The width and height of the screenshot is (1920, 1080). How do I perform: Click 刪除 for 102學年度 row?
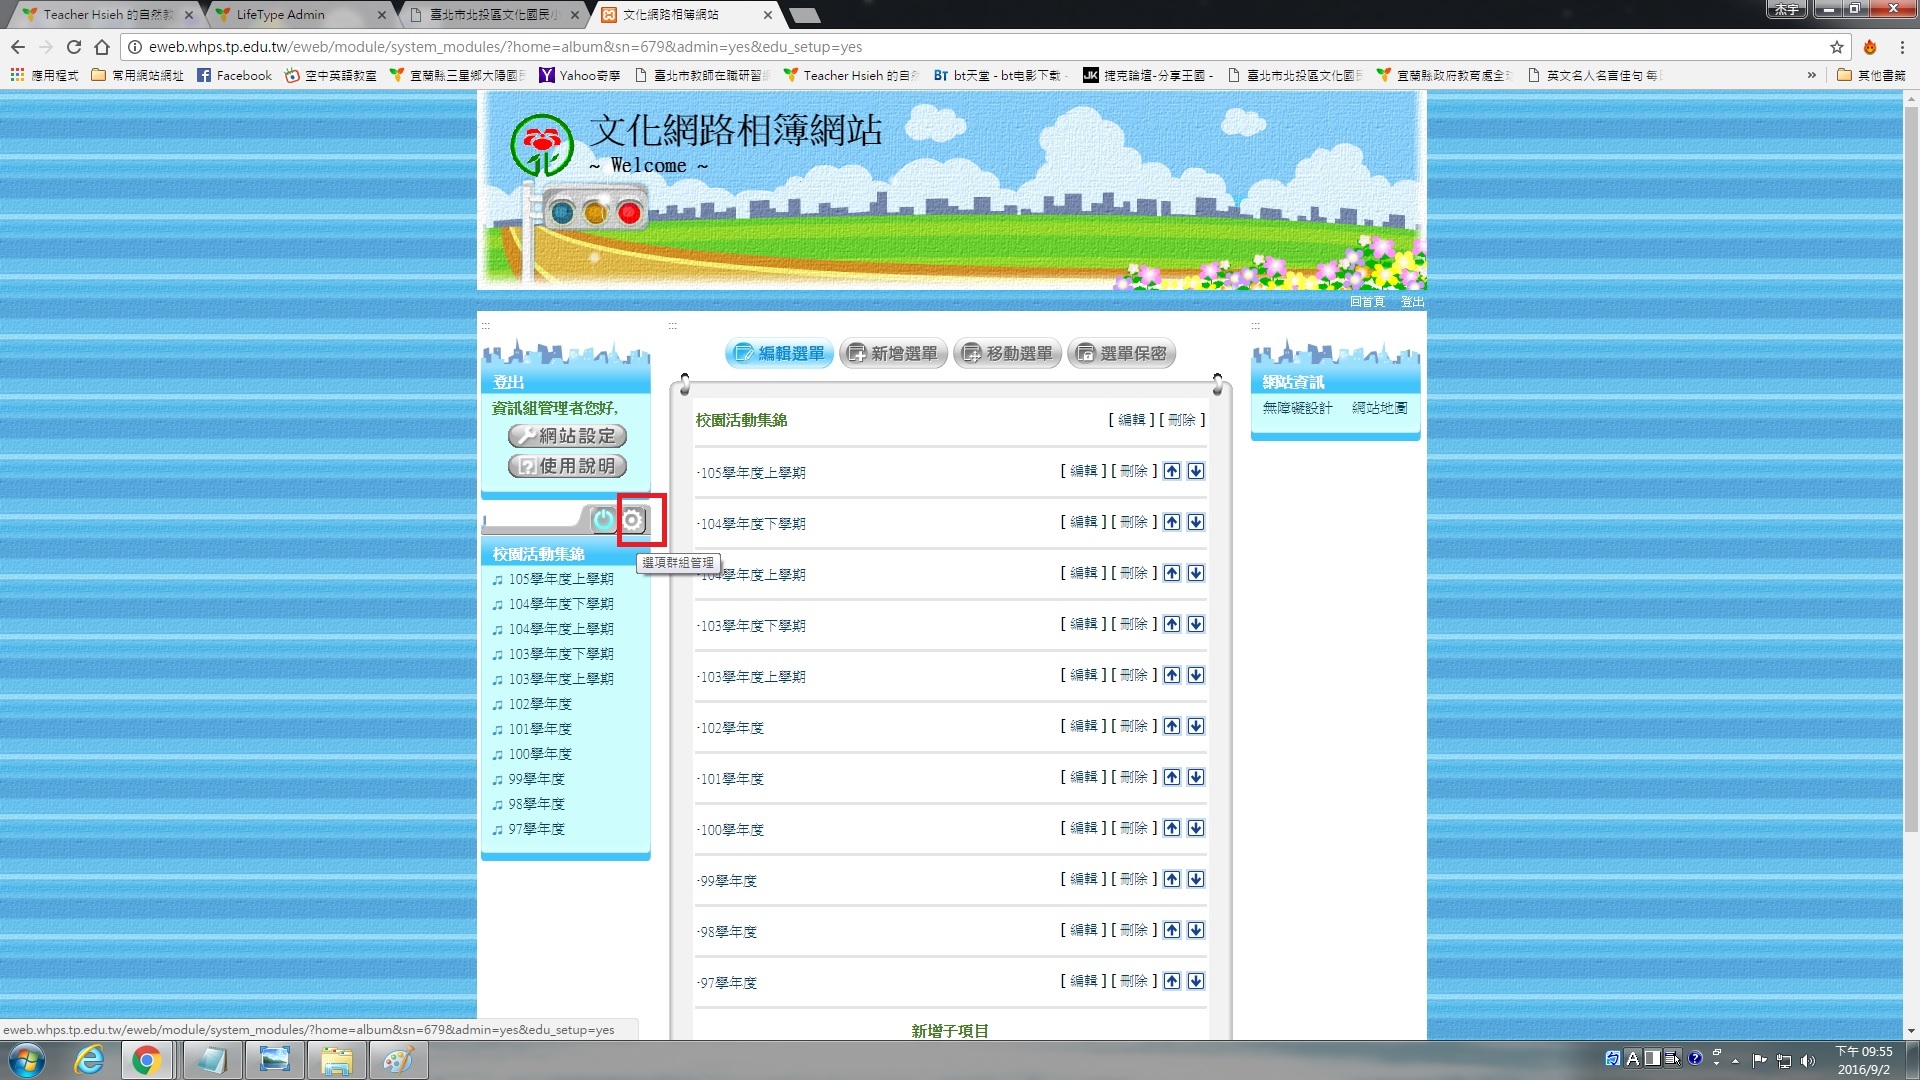coord(1133,726)
